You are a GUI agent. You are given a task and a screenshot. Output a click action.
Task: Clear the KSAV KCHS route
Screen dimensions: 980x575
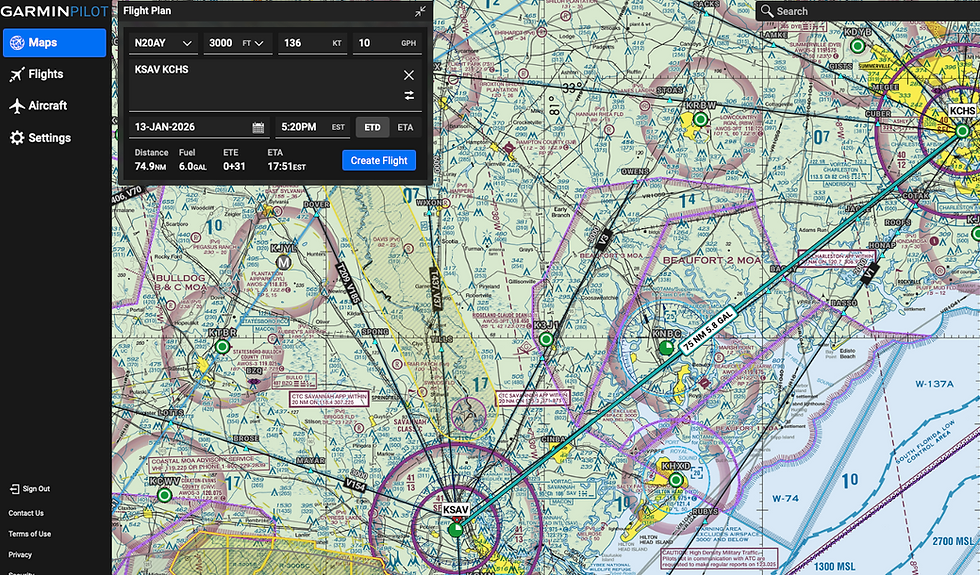coord(409,75)
